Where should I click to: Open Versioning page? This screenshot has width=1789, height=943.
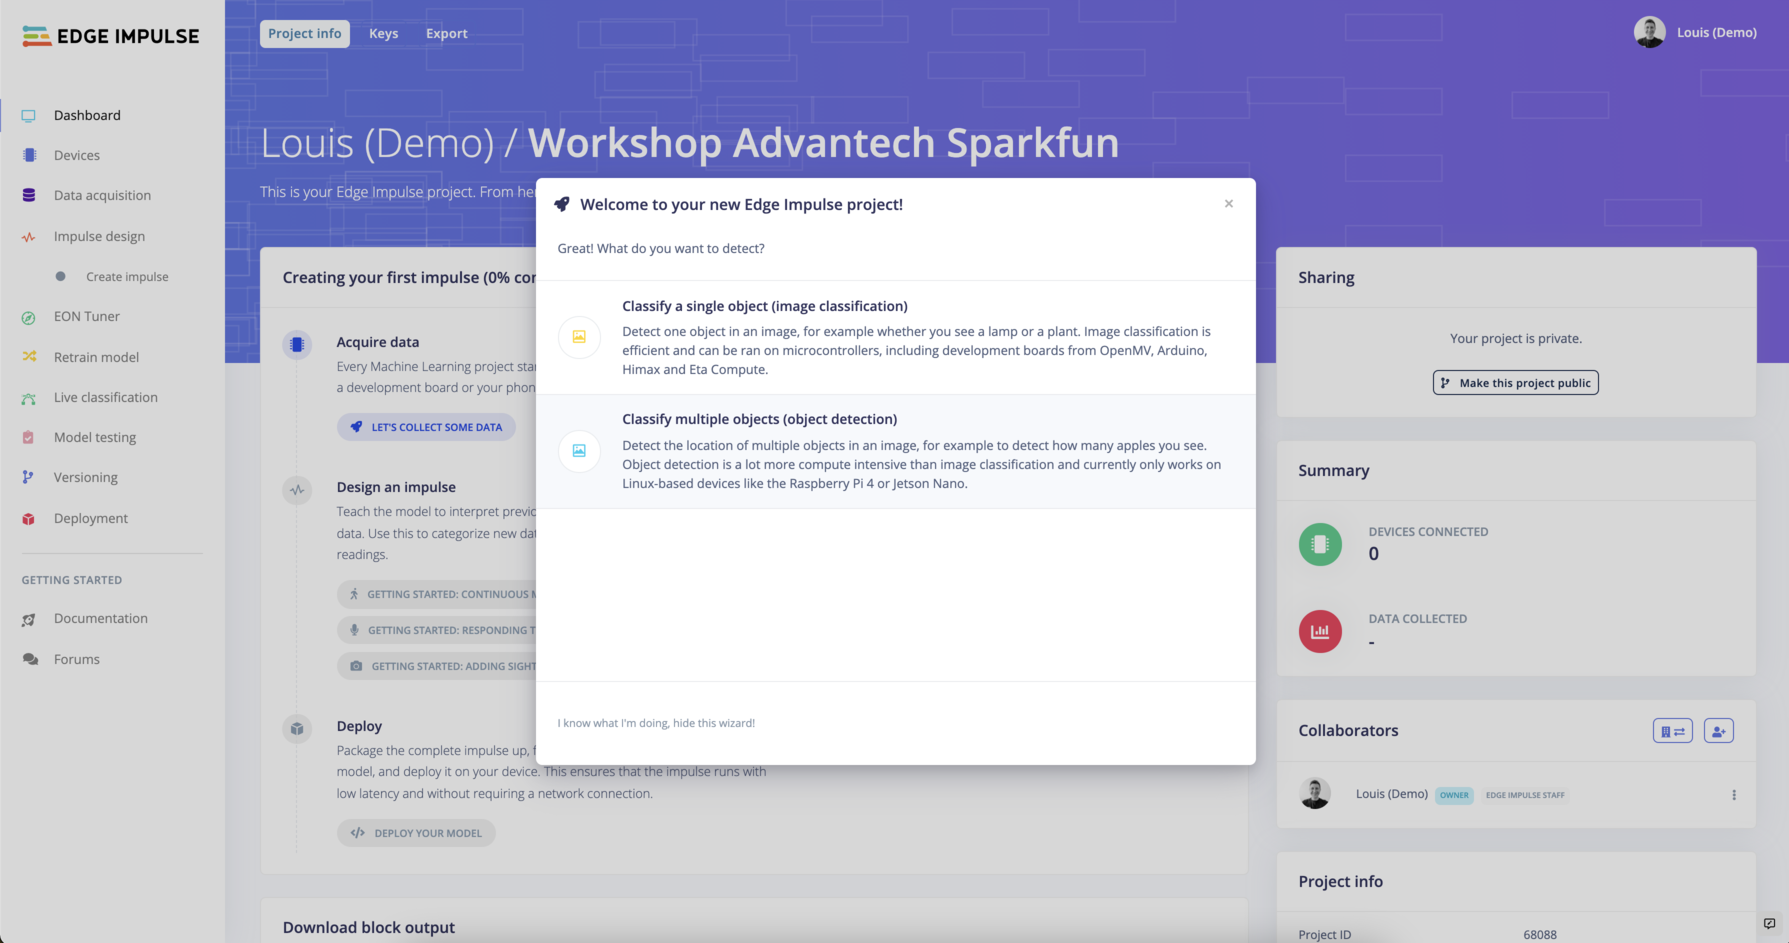click(86, 478)
